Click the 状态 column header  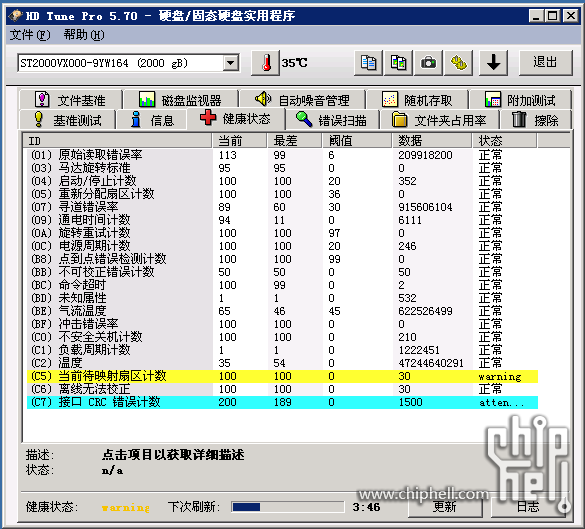coord(505,141)
